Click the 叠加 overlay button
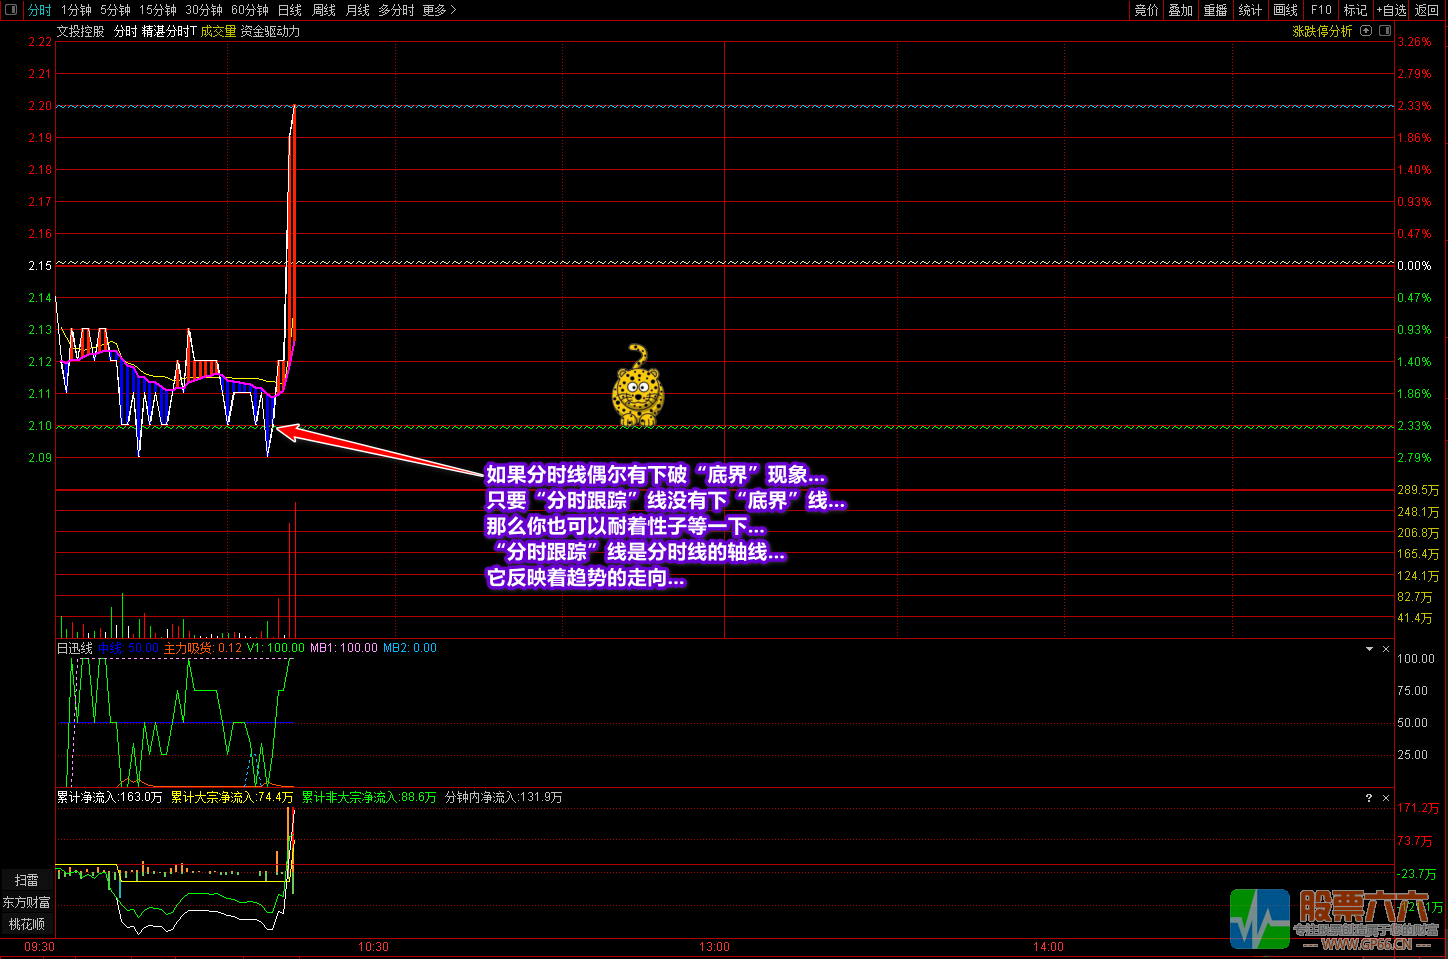 point(1181,10)
